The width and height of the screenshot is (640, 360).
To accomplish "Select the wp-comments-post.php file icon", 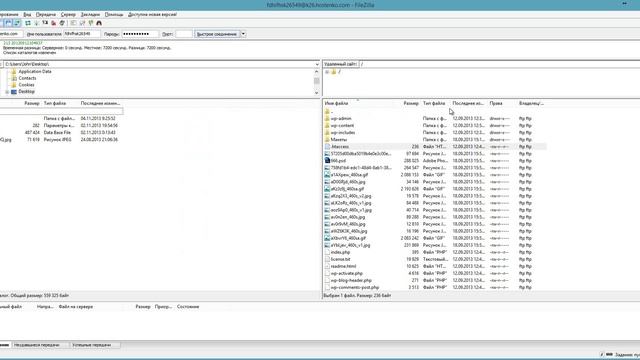I will coord(327,287).
